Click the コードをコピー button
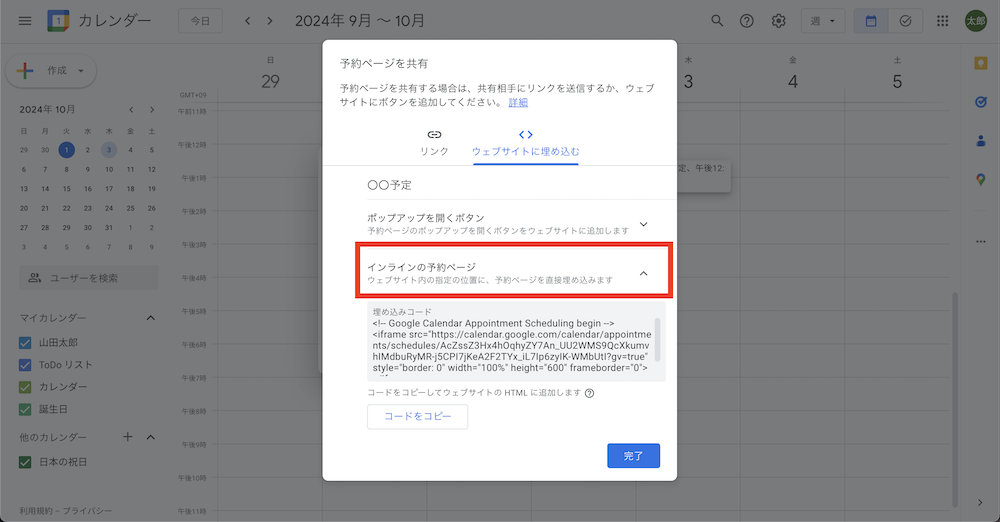 tap(417, 416)
